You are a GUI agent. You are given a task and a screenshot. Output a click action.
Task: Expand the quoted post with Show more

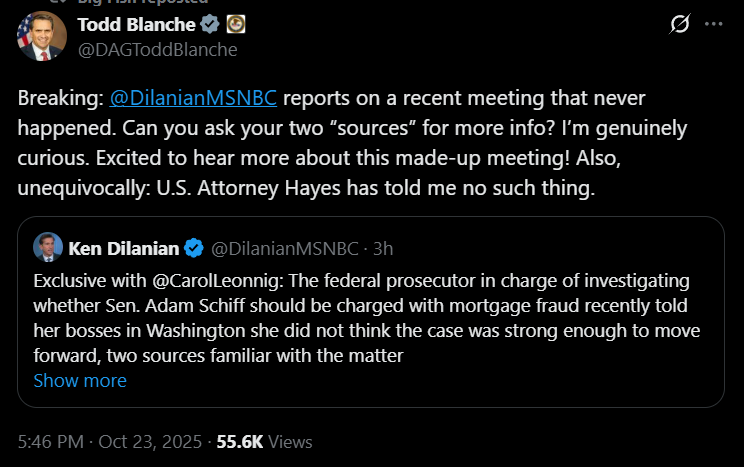pyautogui.click(x=80, y=380)
